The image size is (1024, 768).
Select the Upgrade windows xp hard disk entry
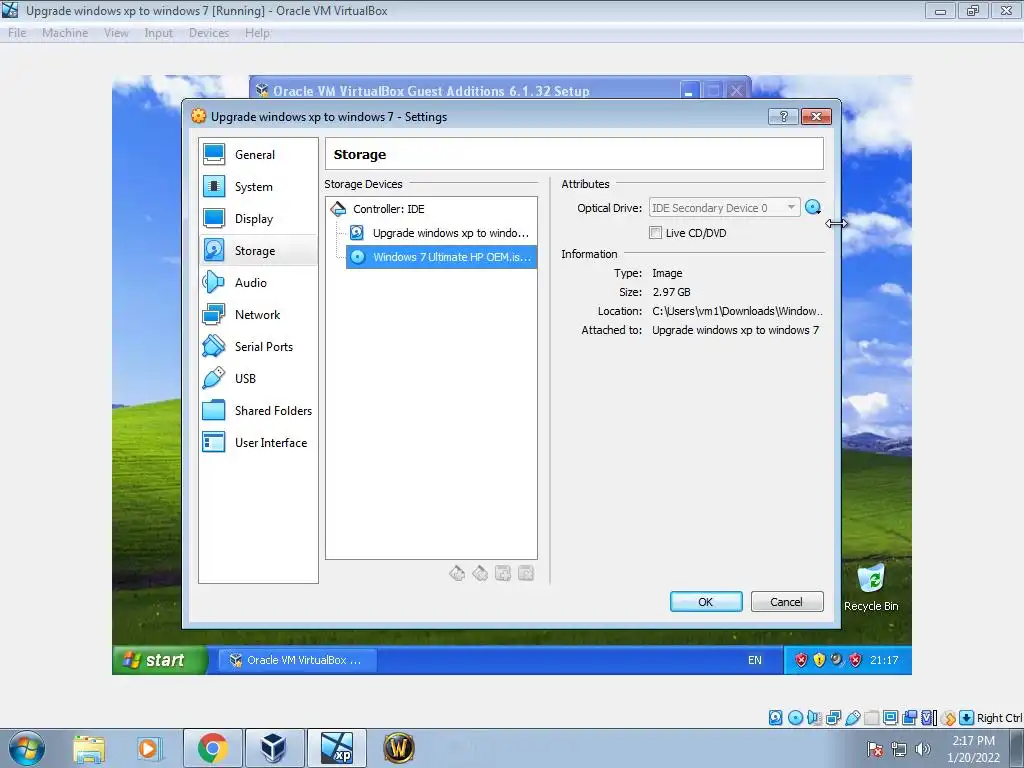pos(441,233)
